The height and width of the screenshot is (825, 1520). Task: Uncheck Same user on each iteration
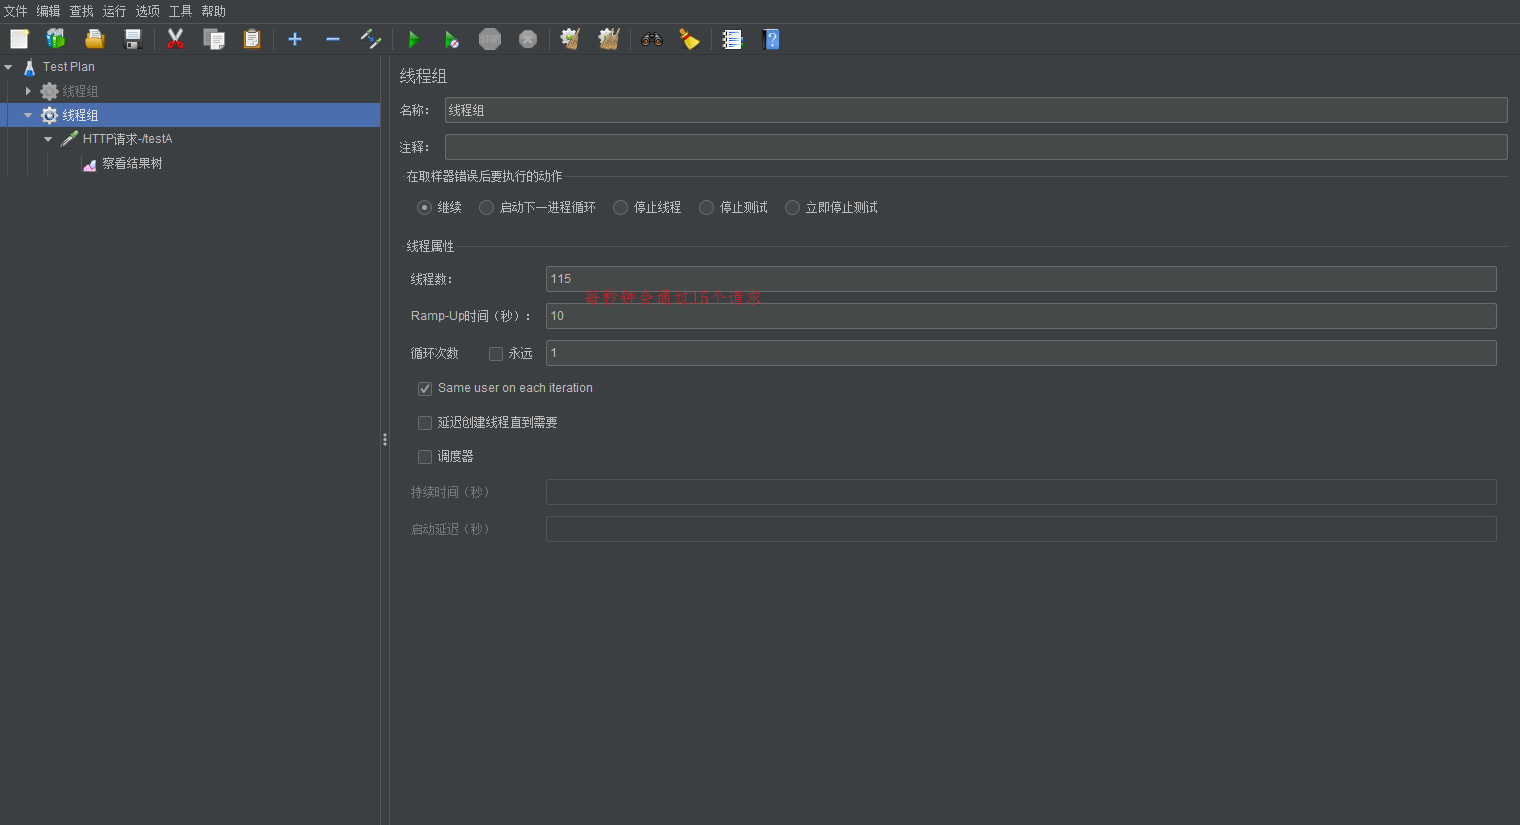click(x=425, y=388)
